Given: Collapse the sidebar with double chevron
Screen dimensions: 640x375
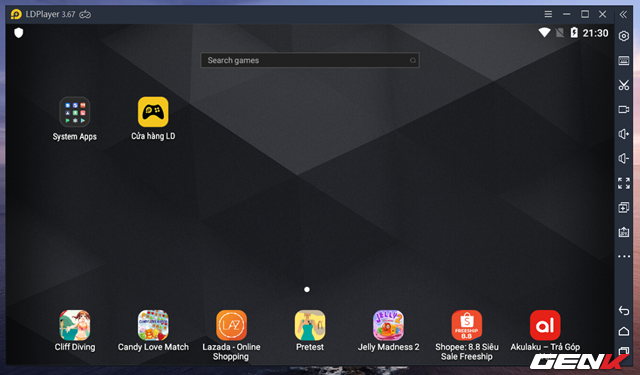Looking at the screenshot, I should point(623,15).
